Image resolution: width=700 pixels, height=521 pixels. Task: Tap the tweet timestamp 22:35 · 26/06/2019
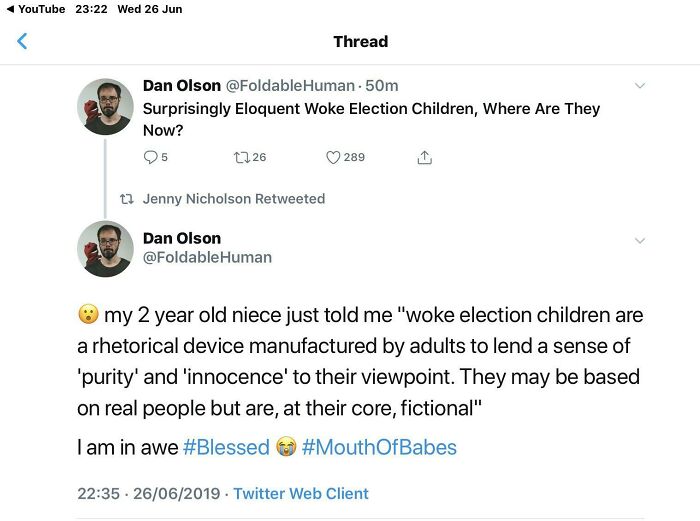pyautogui.click(x=150, y=494)
